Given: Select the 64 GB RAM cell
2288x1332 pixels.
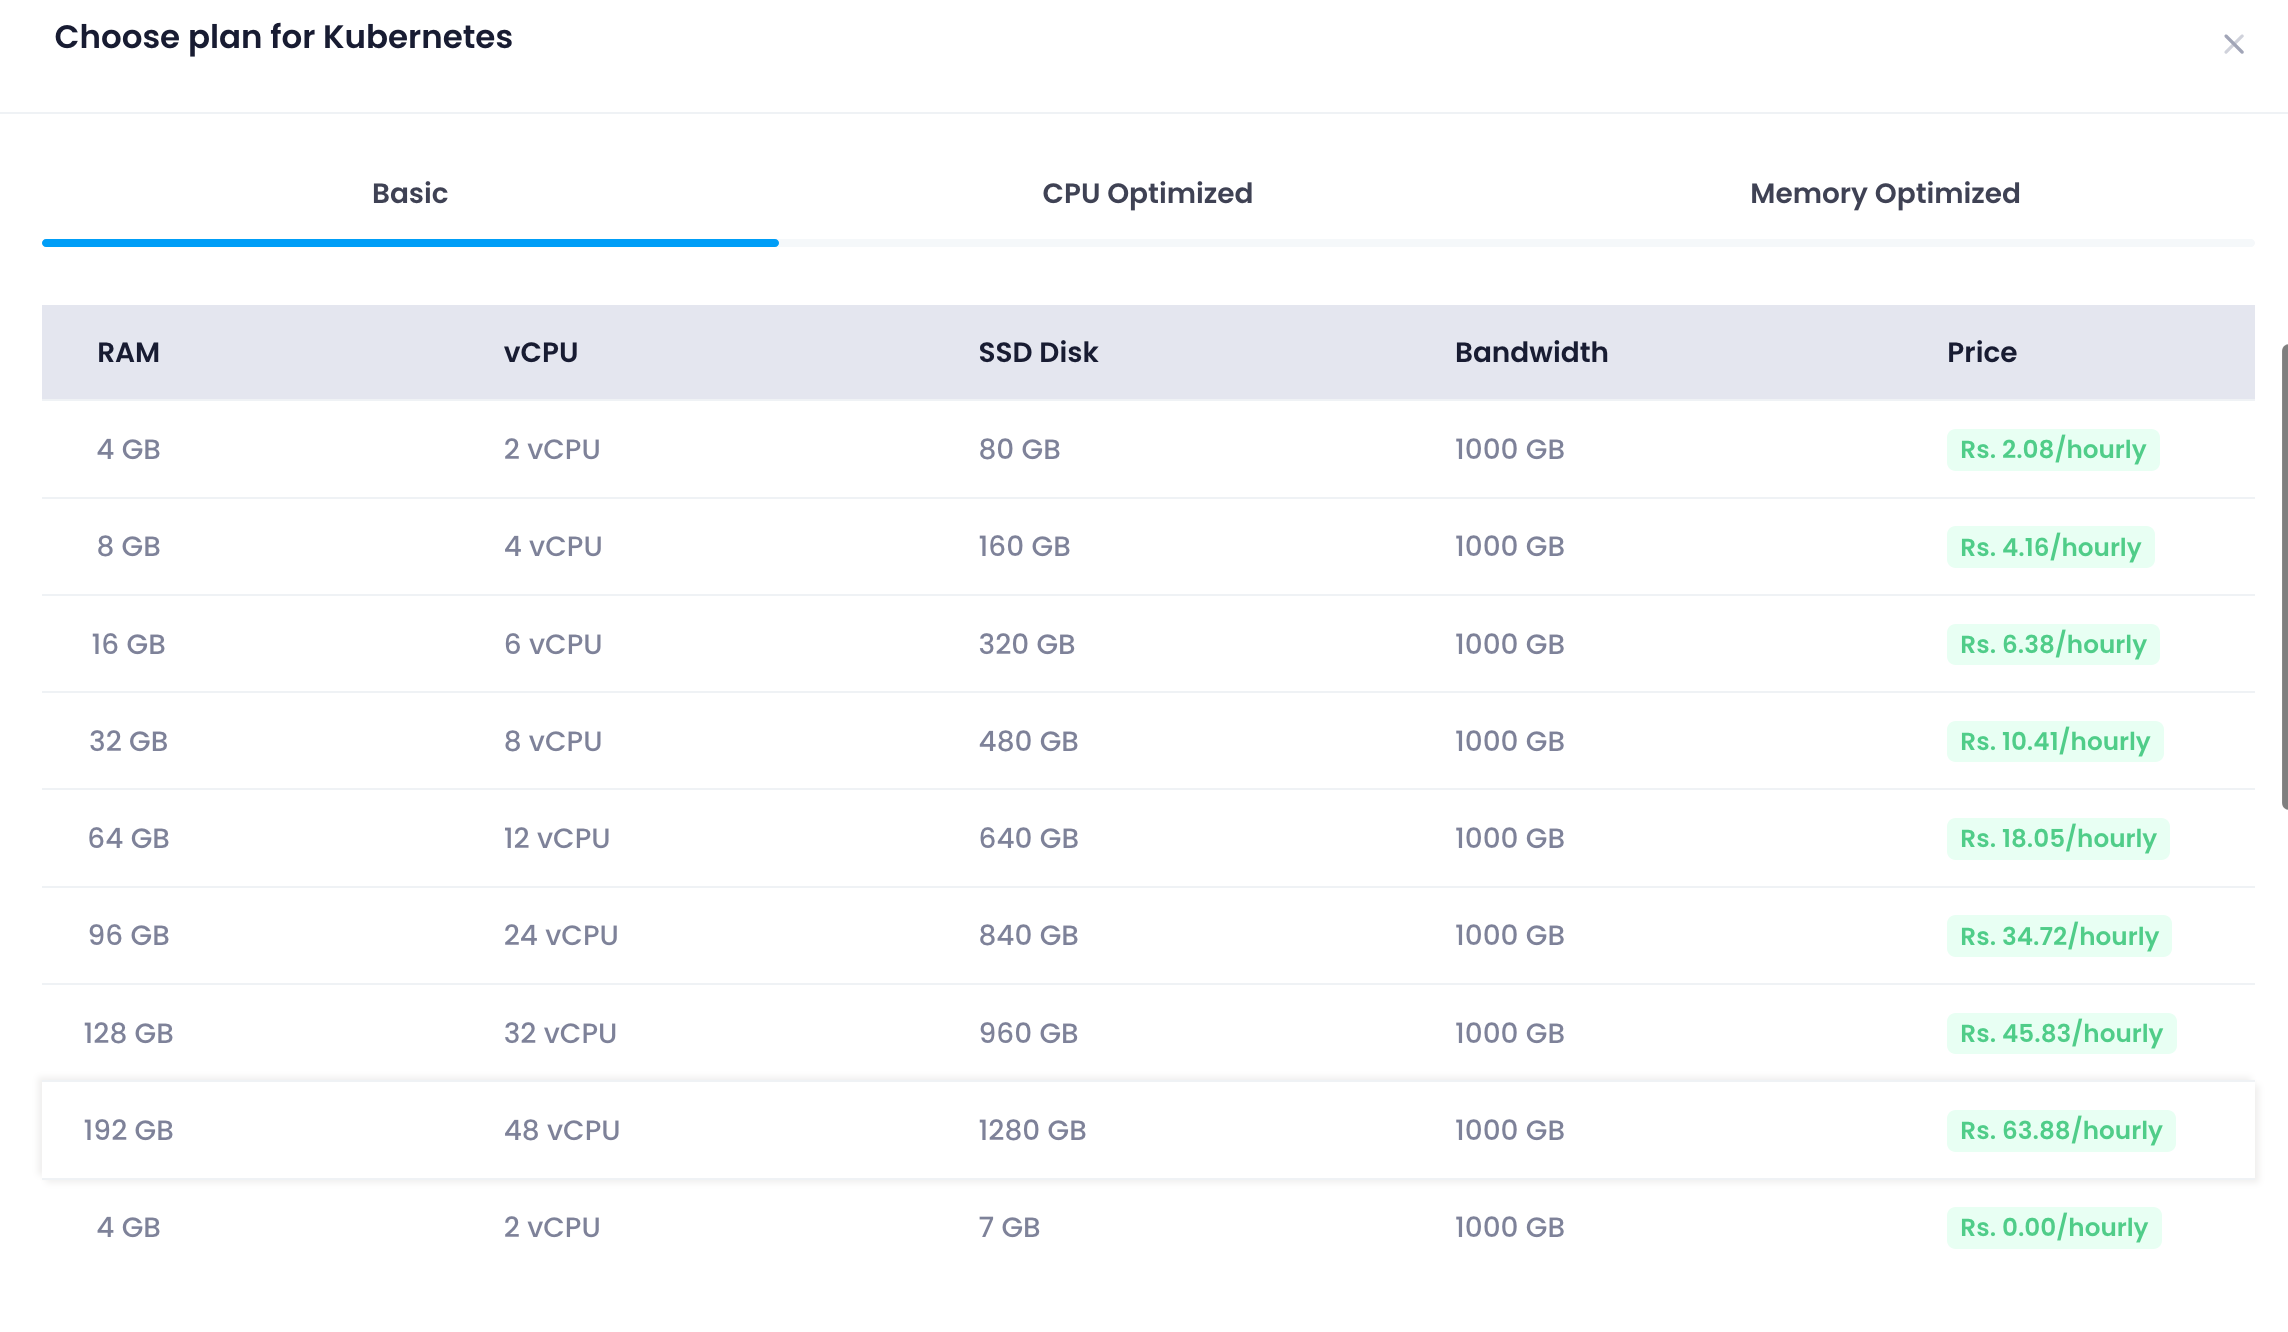Looking at the screenshot, I should coord(128,838).
